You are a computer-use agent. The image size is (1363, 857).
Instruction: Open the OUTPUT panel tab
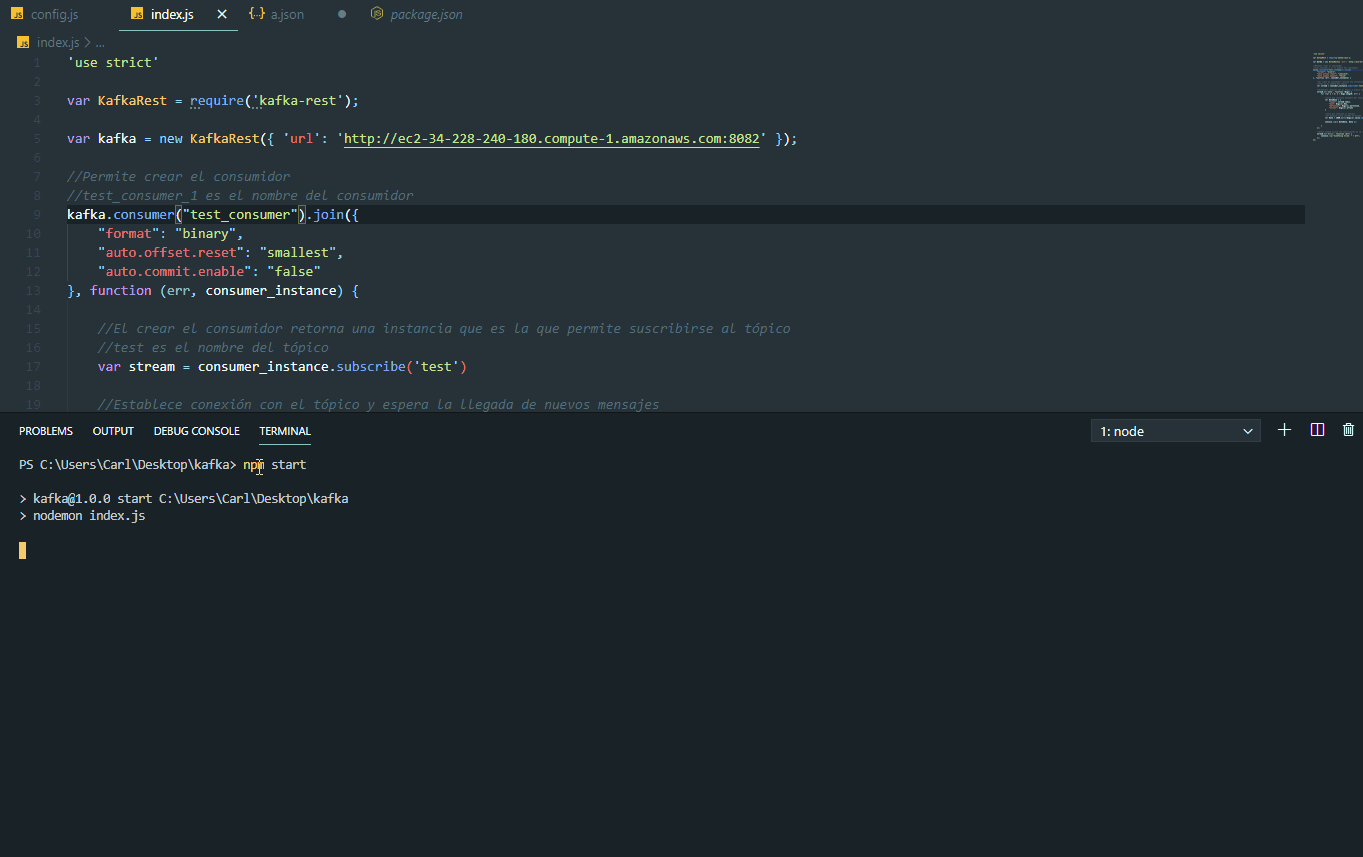point(113,431)
